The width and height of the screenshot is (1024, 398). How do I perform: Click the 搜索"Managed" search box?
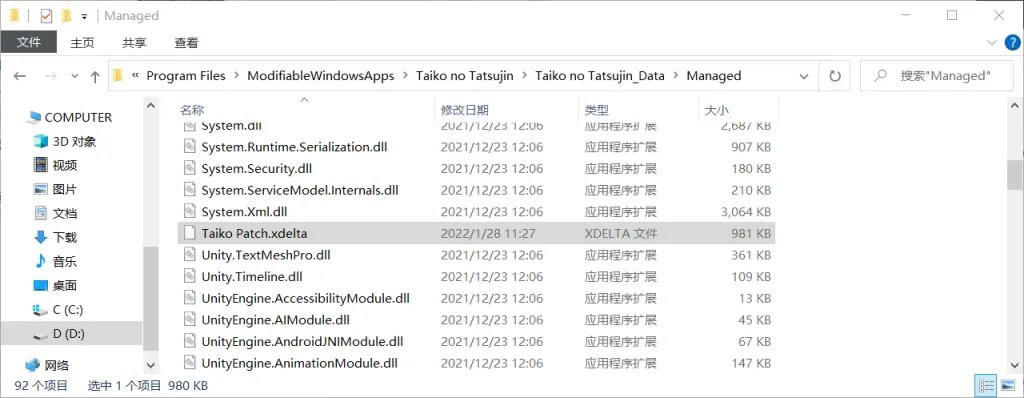[x=936, y=76]
